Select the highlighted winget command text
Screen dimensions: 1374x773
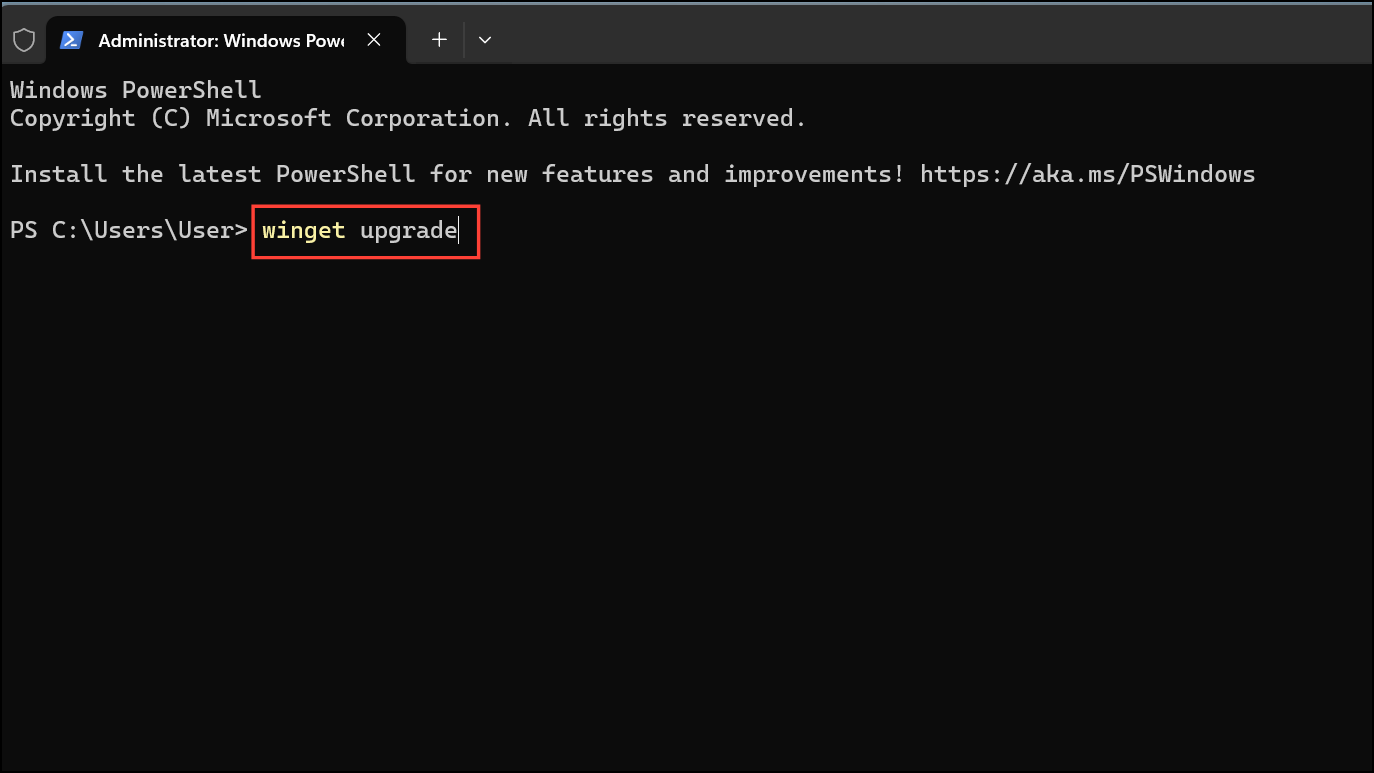point(303,230)
